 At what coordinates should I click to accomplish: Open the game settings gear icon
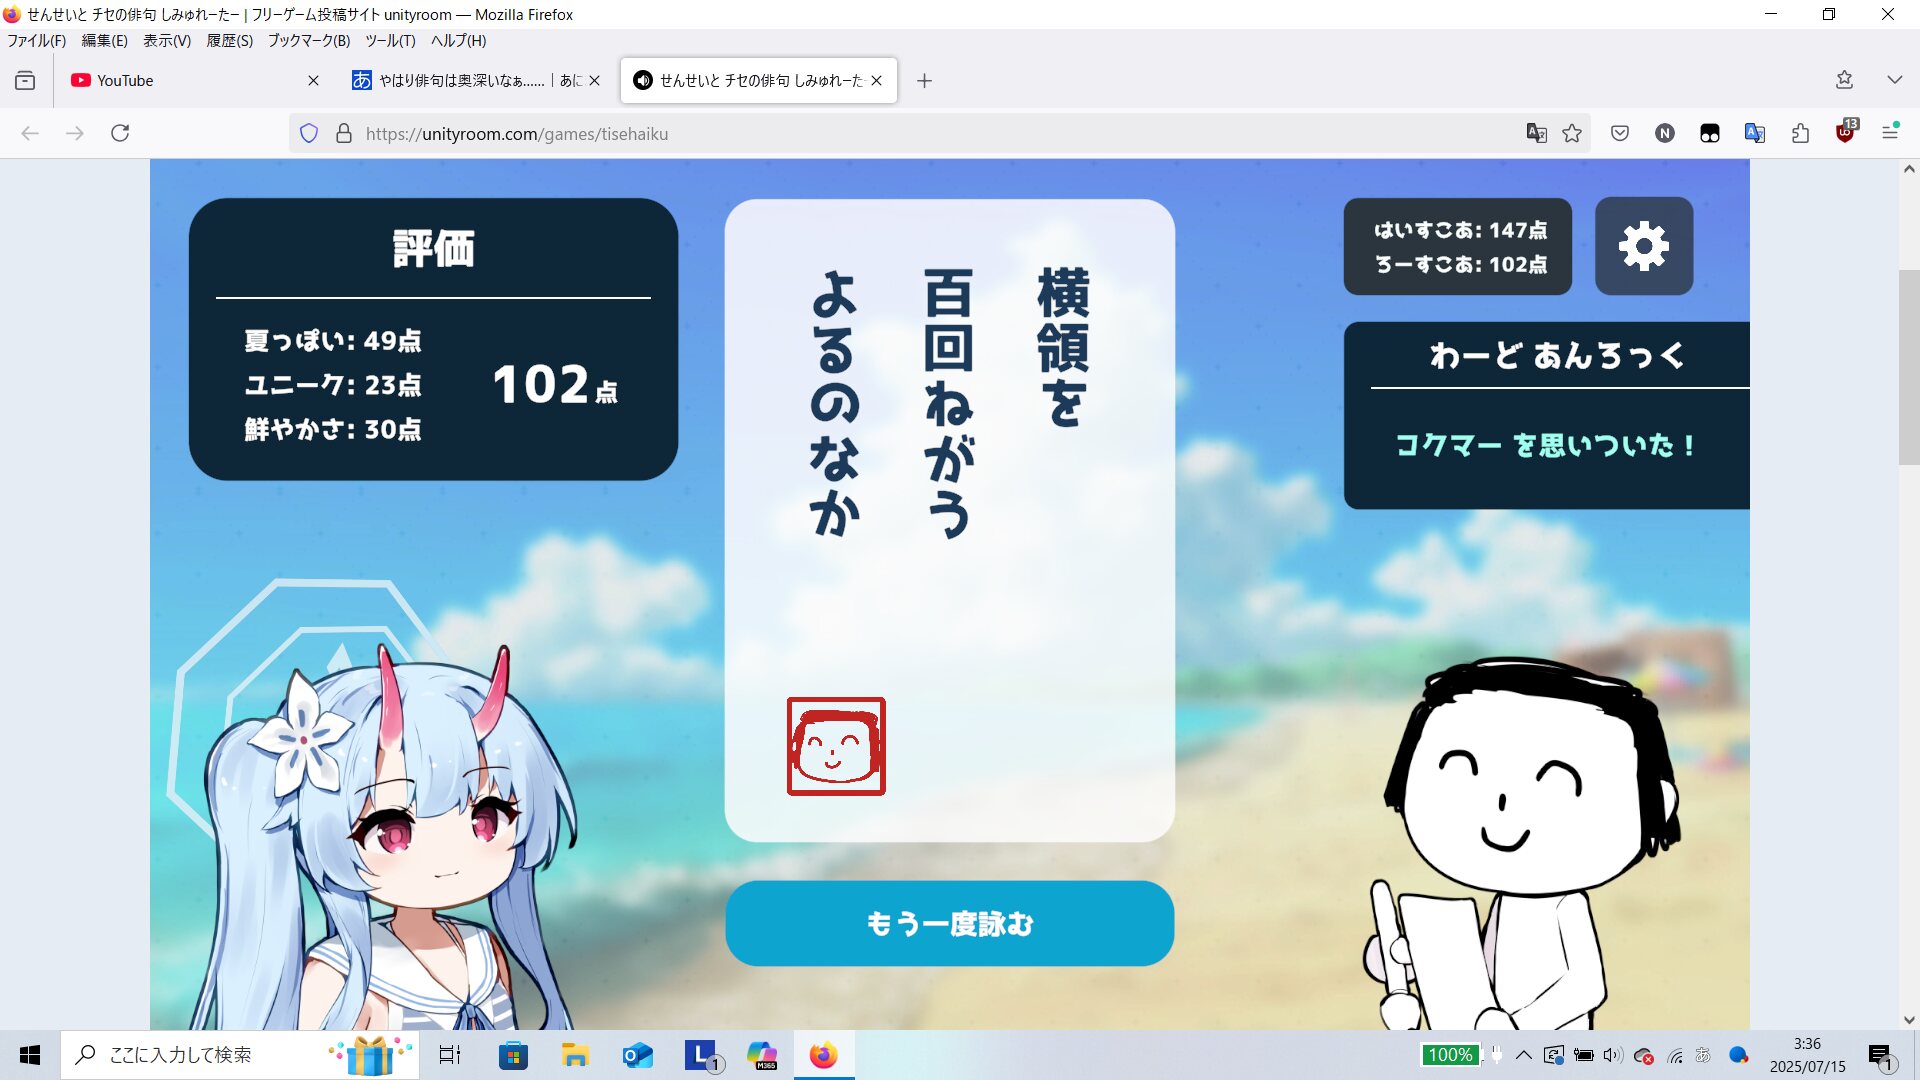click(x=1643, y=246)
